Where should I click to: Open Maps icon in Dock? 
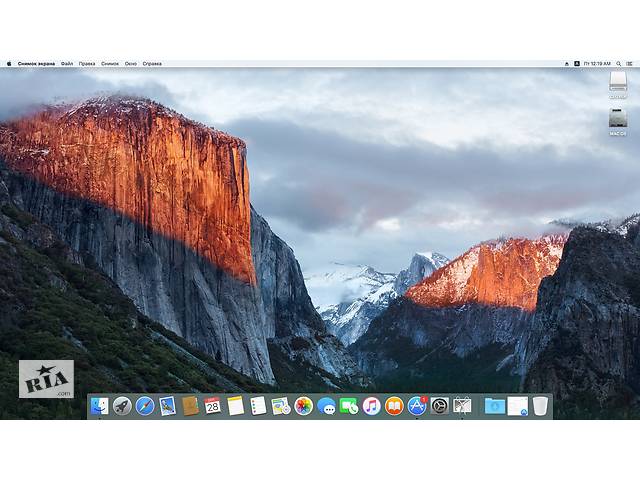[281, 406]
